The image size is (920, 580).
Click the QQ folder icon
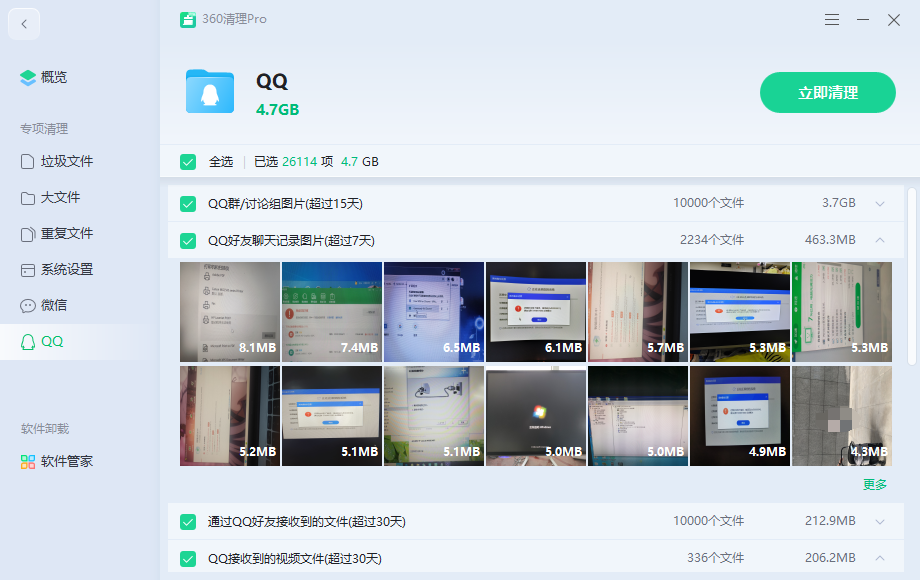[x=210, y=91]
